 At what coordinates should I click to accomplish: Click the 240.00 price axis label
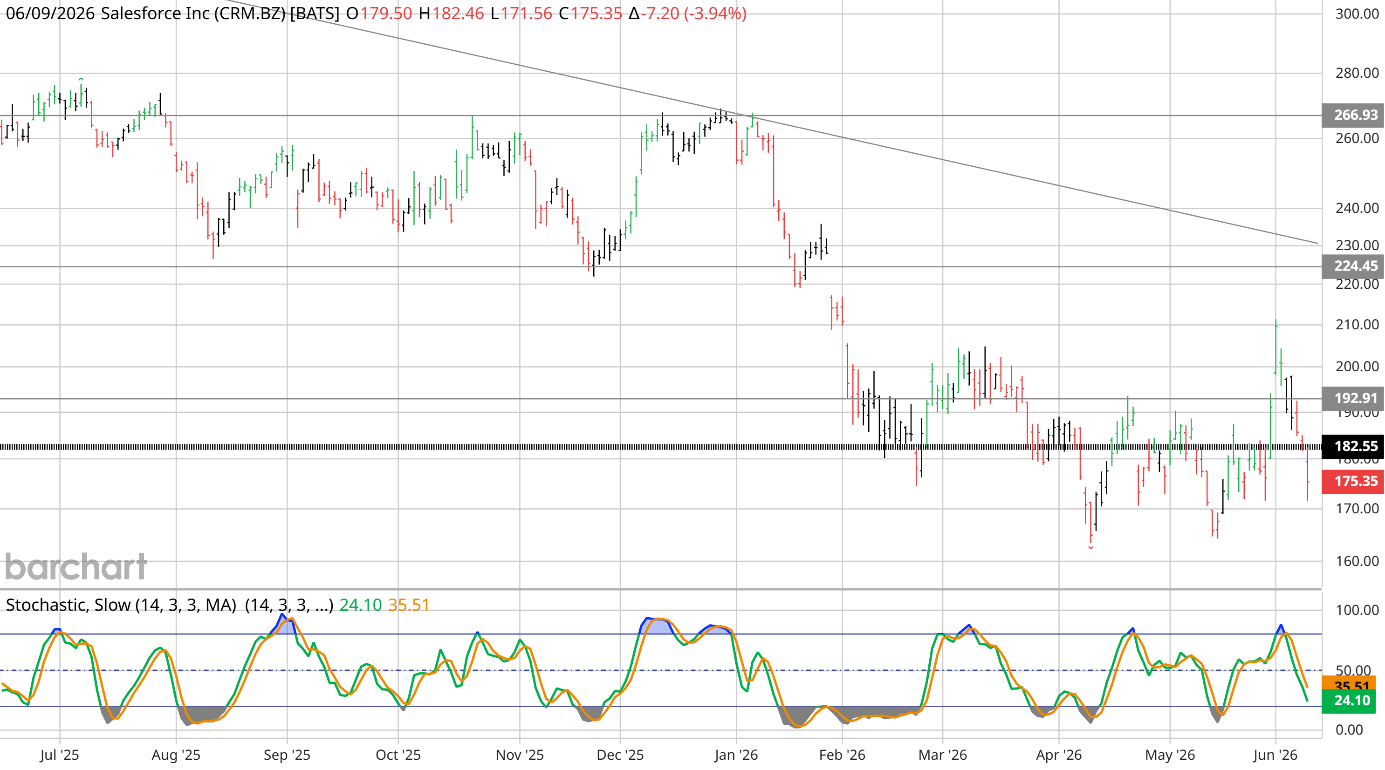coord(1357,208)
